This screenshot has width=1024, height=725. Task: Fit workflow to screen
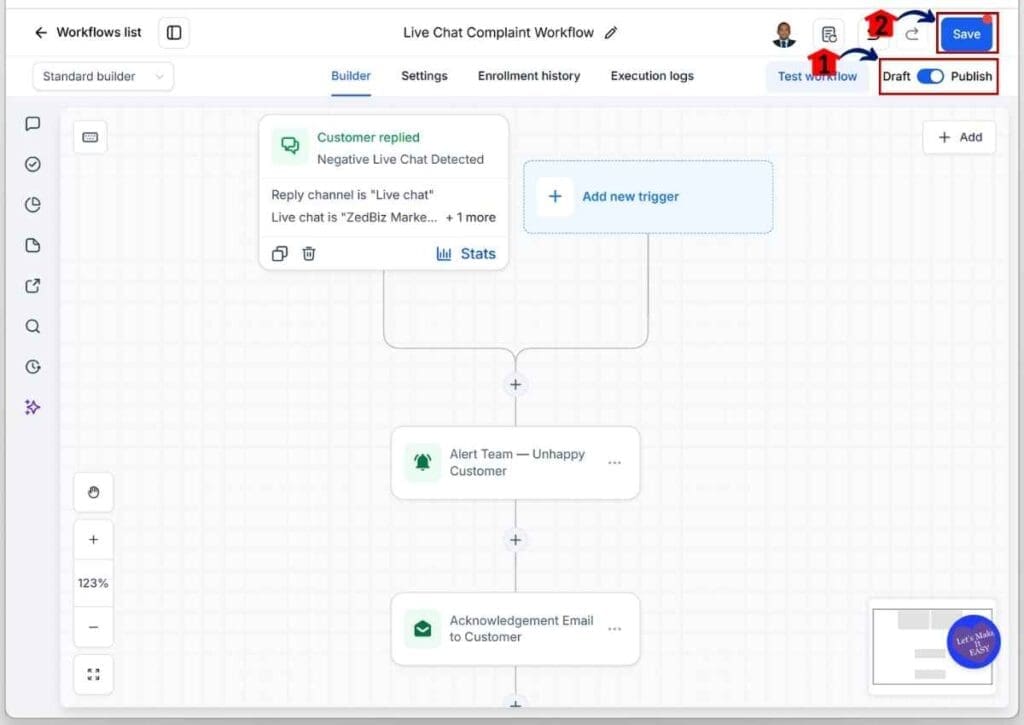click(x=93, y=674)
